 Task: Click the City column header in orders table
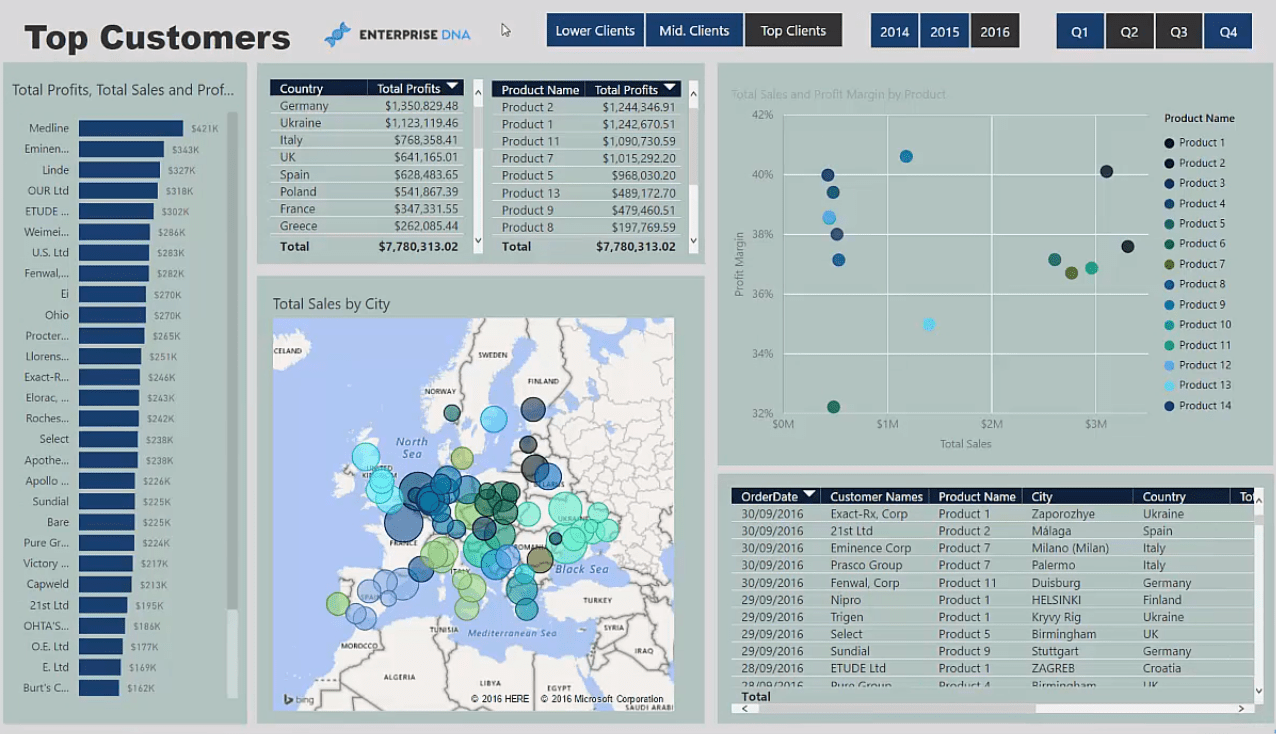click(1079, 496)
